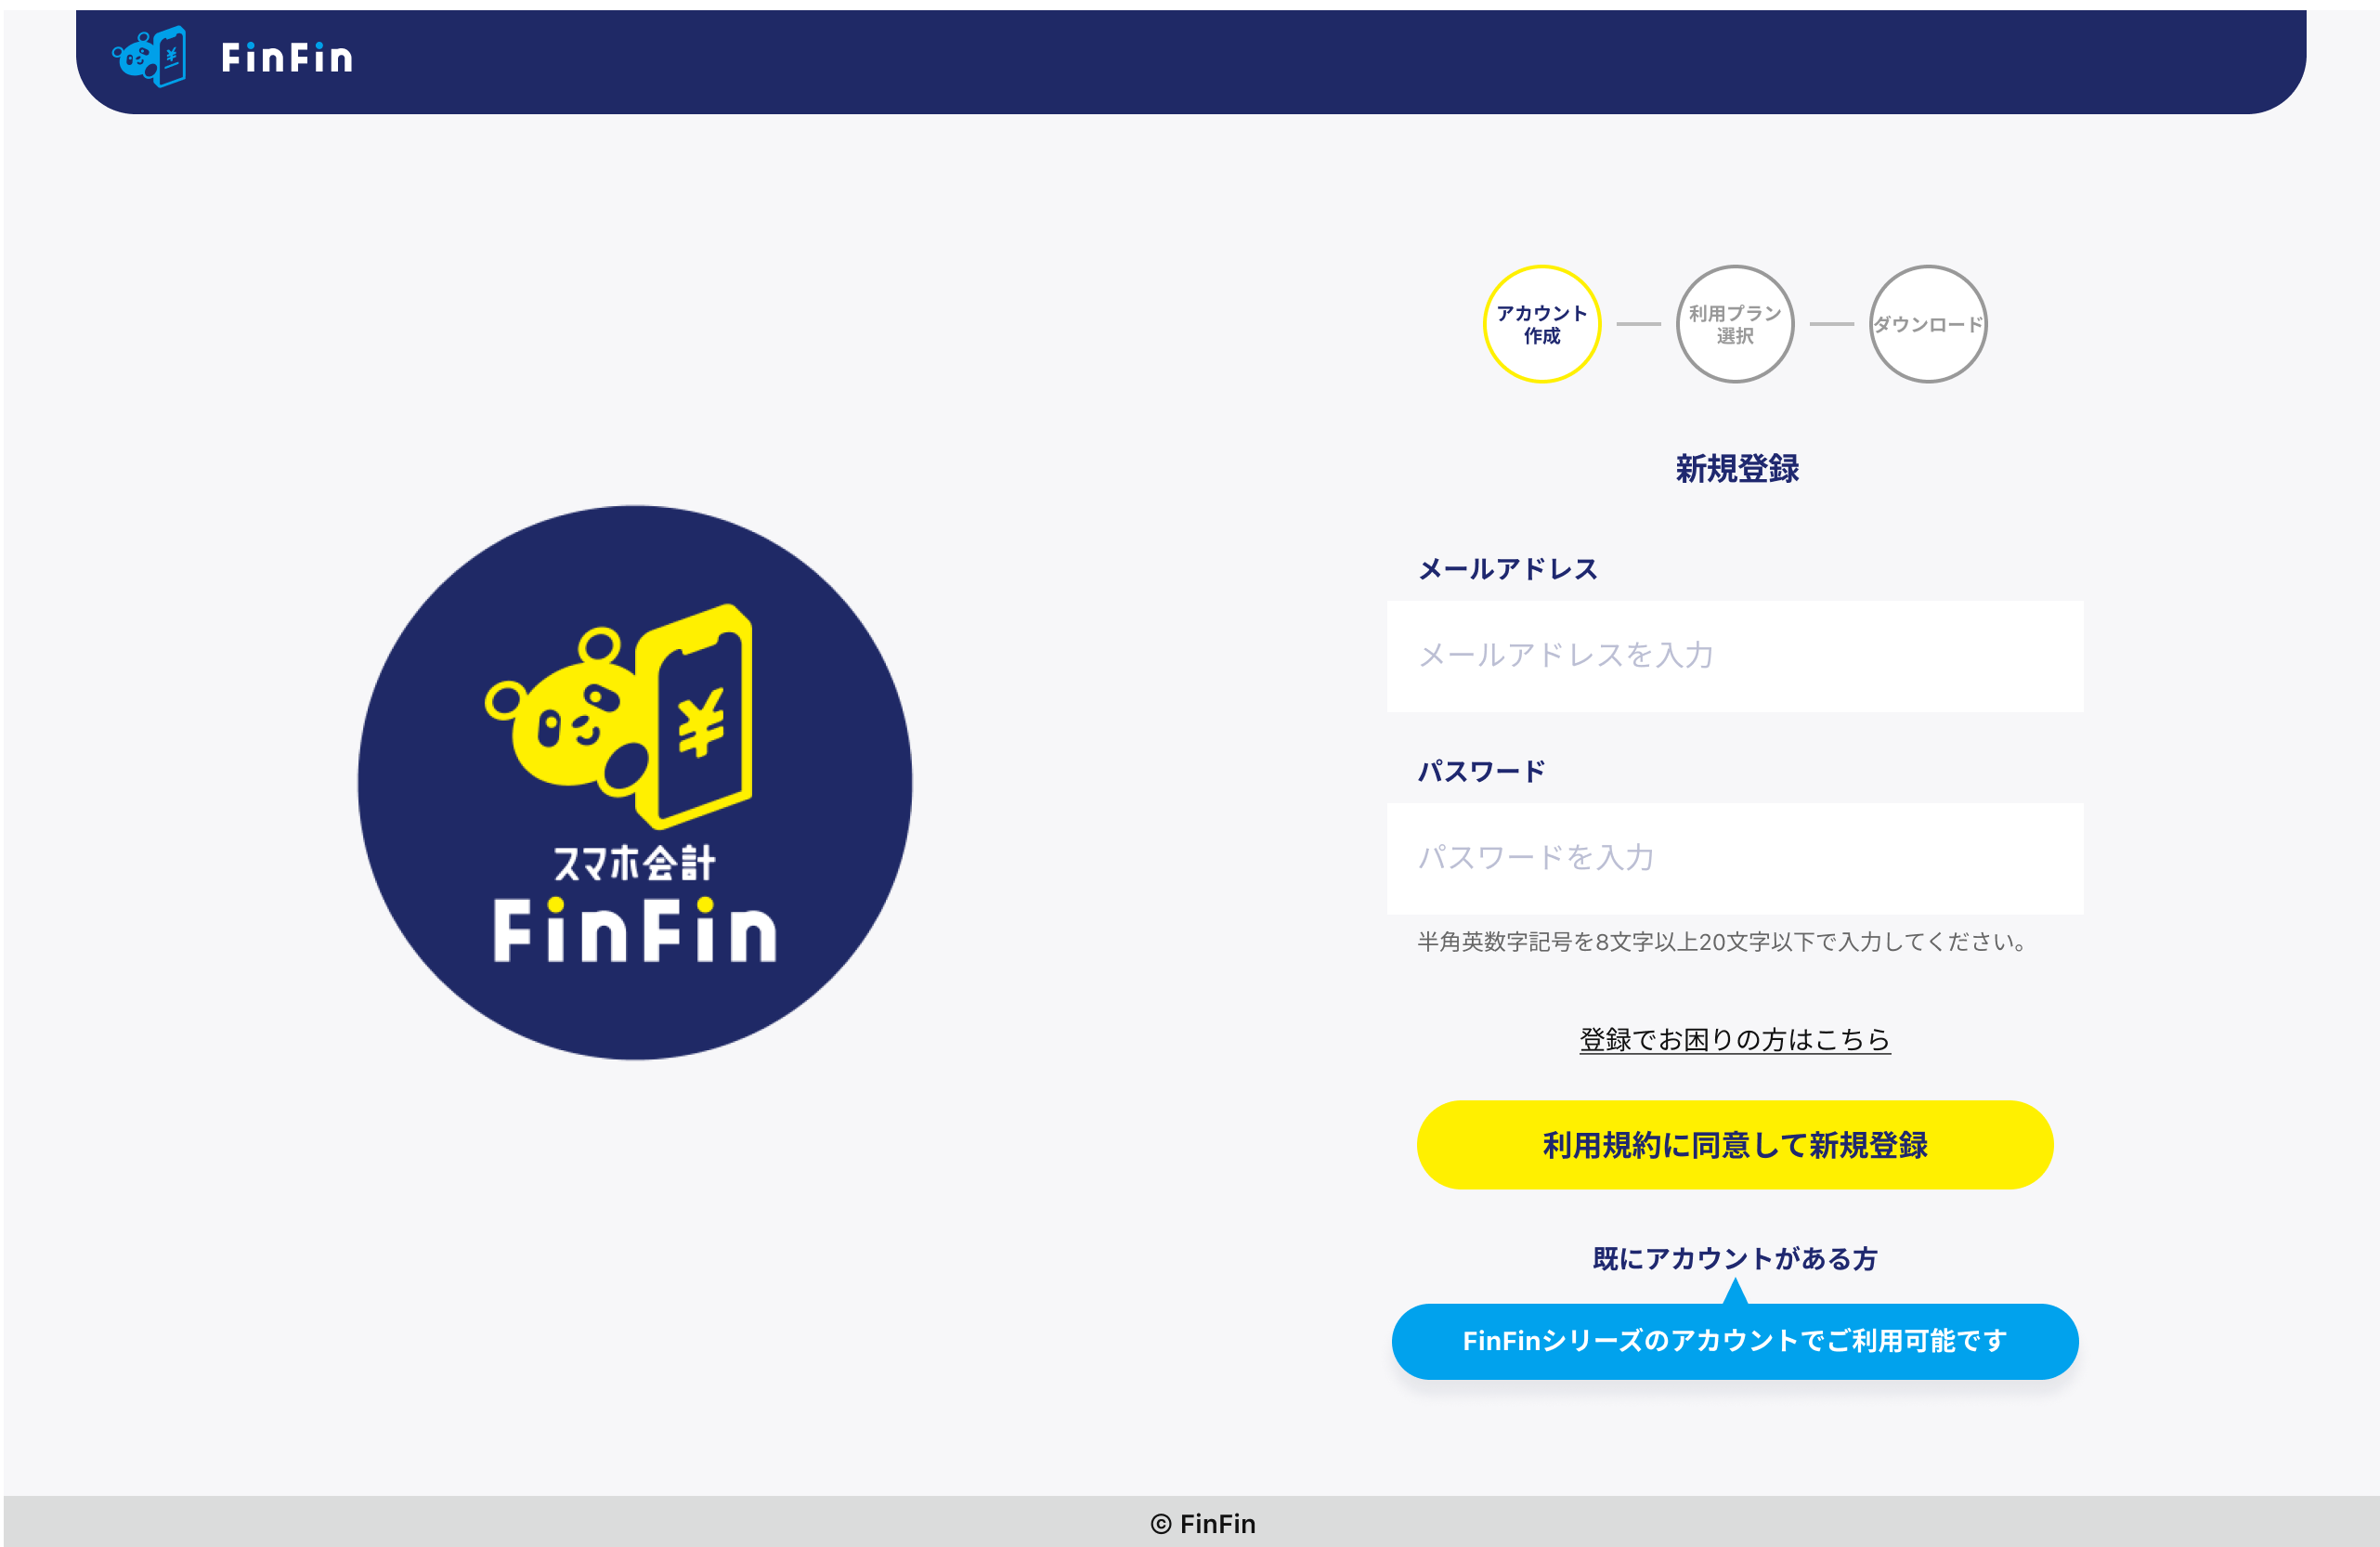Click the 新規登録 heading text
Screen dimensions: 2380x1547
1737,469
